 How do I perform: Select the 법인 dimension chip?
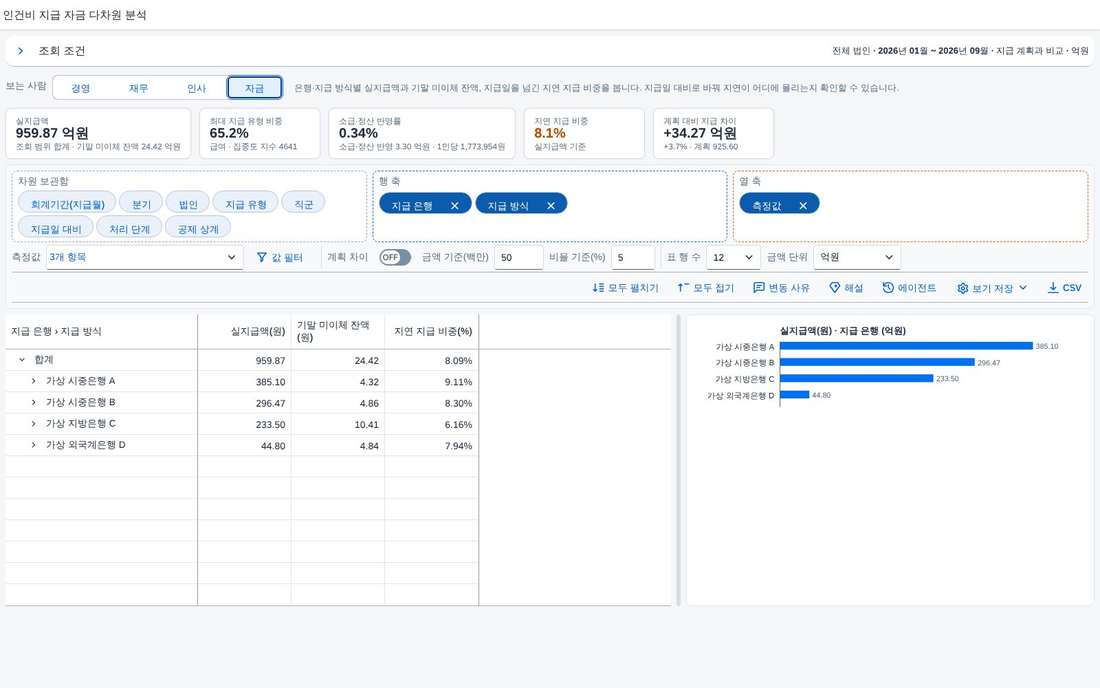pyautogui.click(x=188, y=204)
